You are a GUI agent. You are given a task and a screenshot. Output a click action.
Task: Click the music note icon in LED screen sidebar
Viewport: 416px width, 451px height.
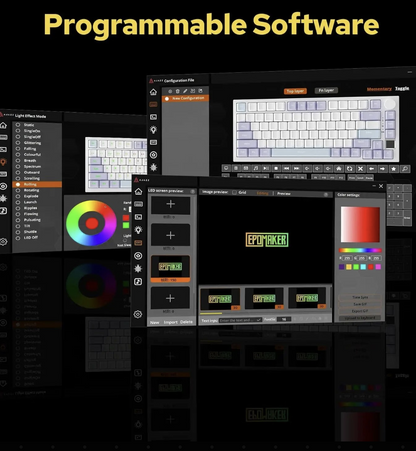pos(138,282)
